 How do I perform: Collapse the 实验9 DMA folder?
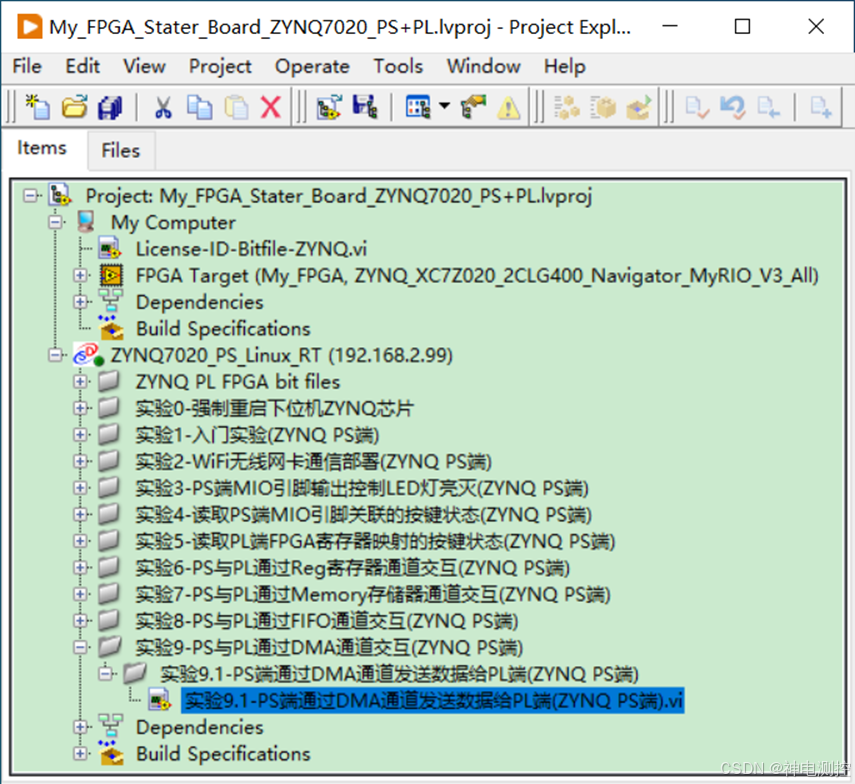coord(80,648)
